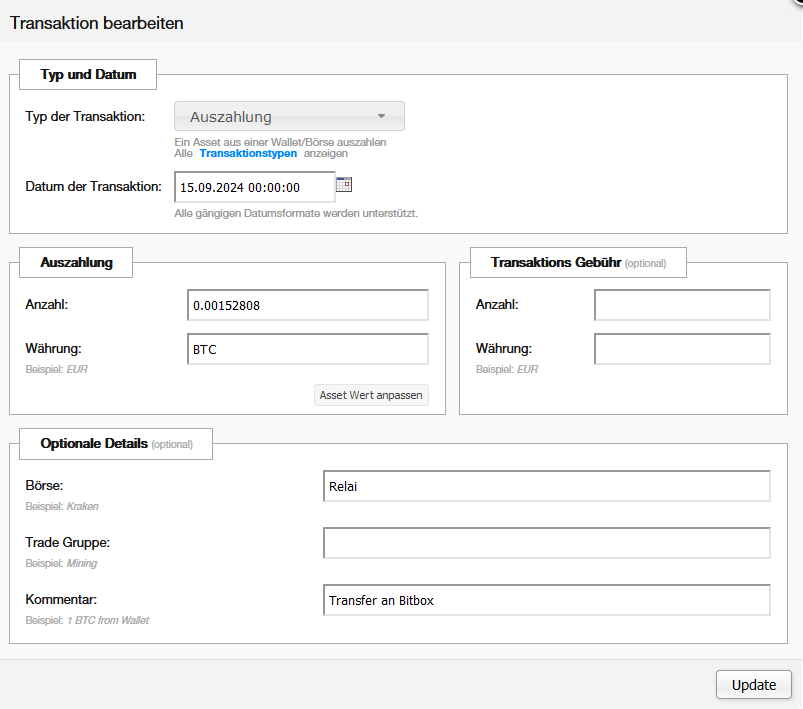The image size is (803, 709).
Task: Click the 'Transaktion bearbeiten' dialog title
Action: (97, 23)
